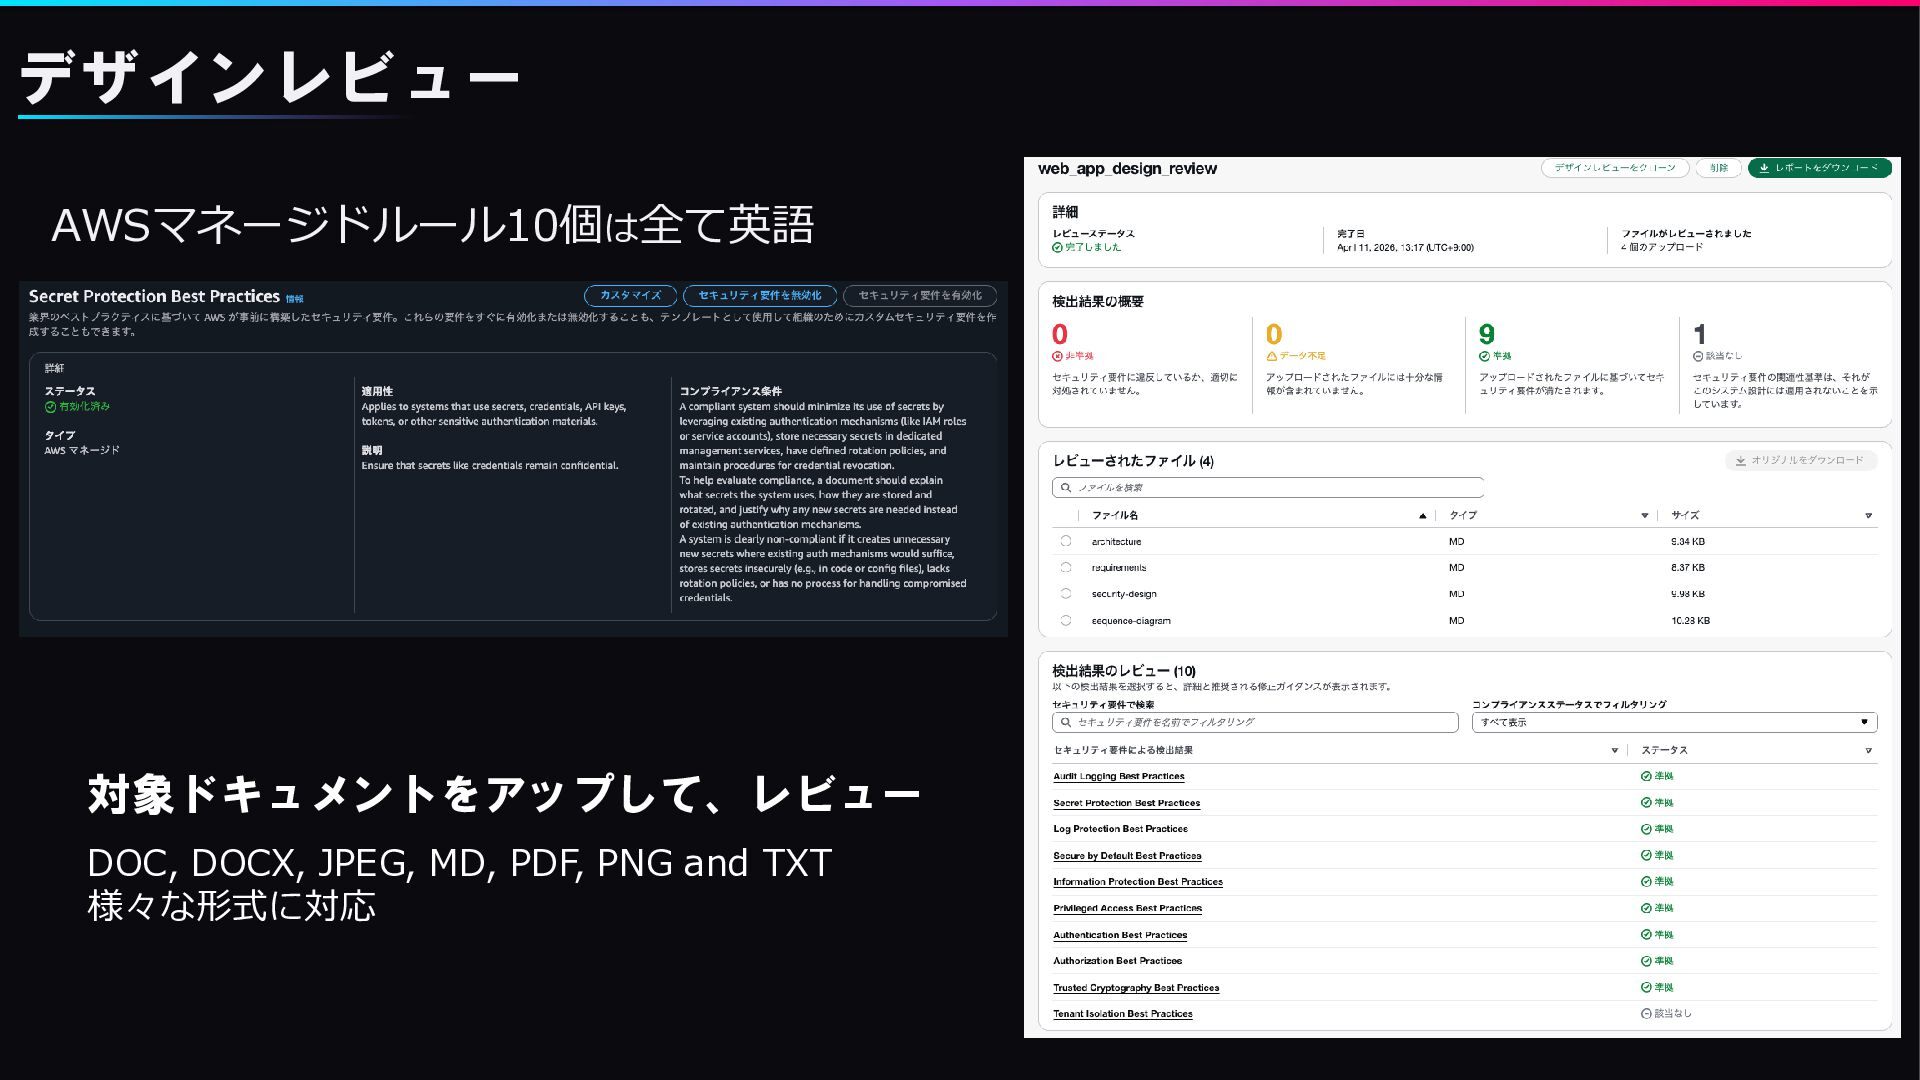Select the security-design file radio button
Screen dimensions: 1920x1080
click(1066, 593)
